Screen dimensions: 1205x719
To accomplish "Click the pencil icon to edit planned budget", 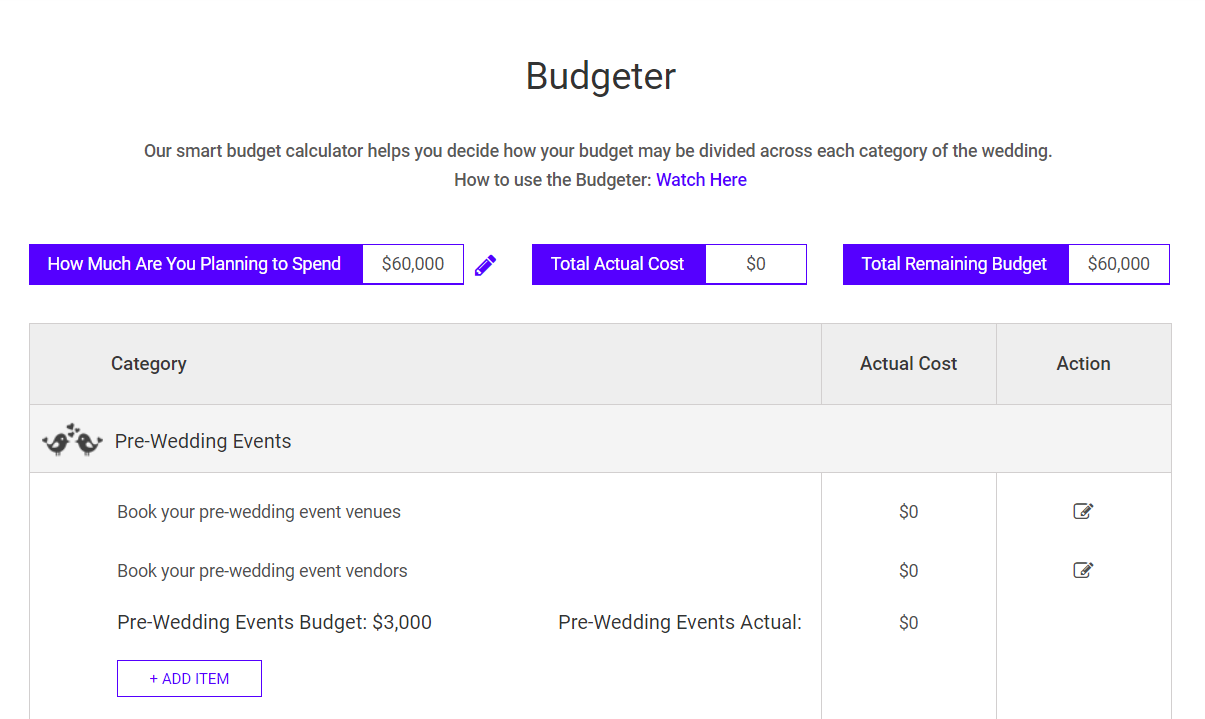I will (485, 265).
